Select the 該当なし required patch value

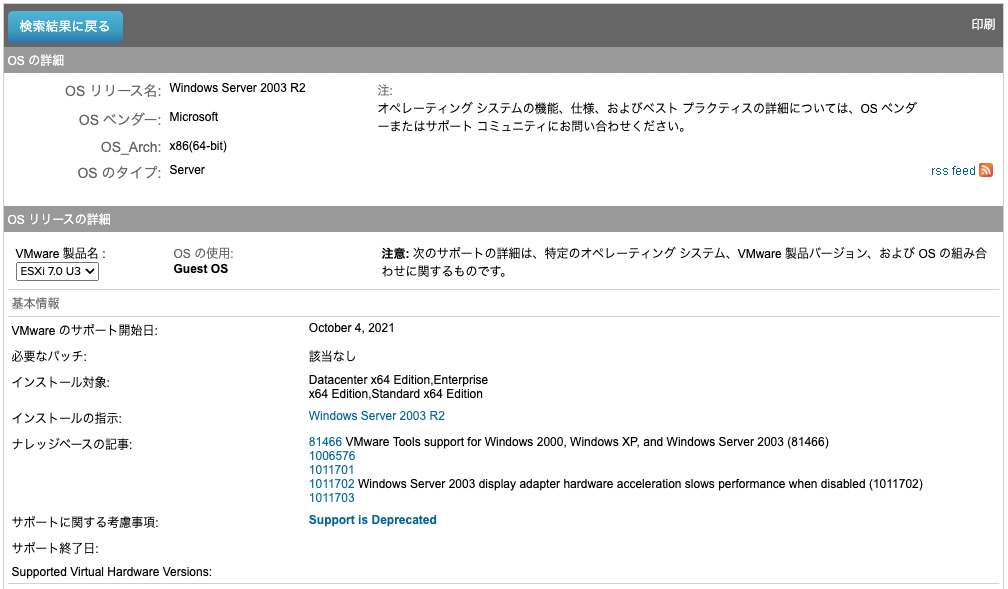332,356
